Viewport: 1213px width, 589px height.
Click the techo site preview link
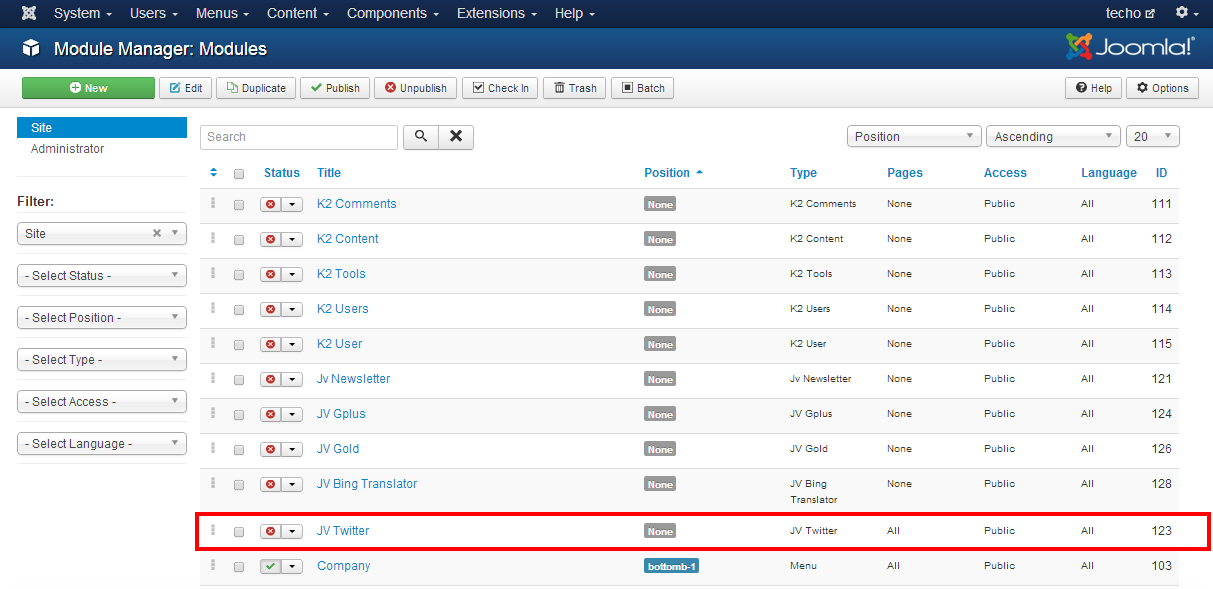(1130, 13)
